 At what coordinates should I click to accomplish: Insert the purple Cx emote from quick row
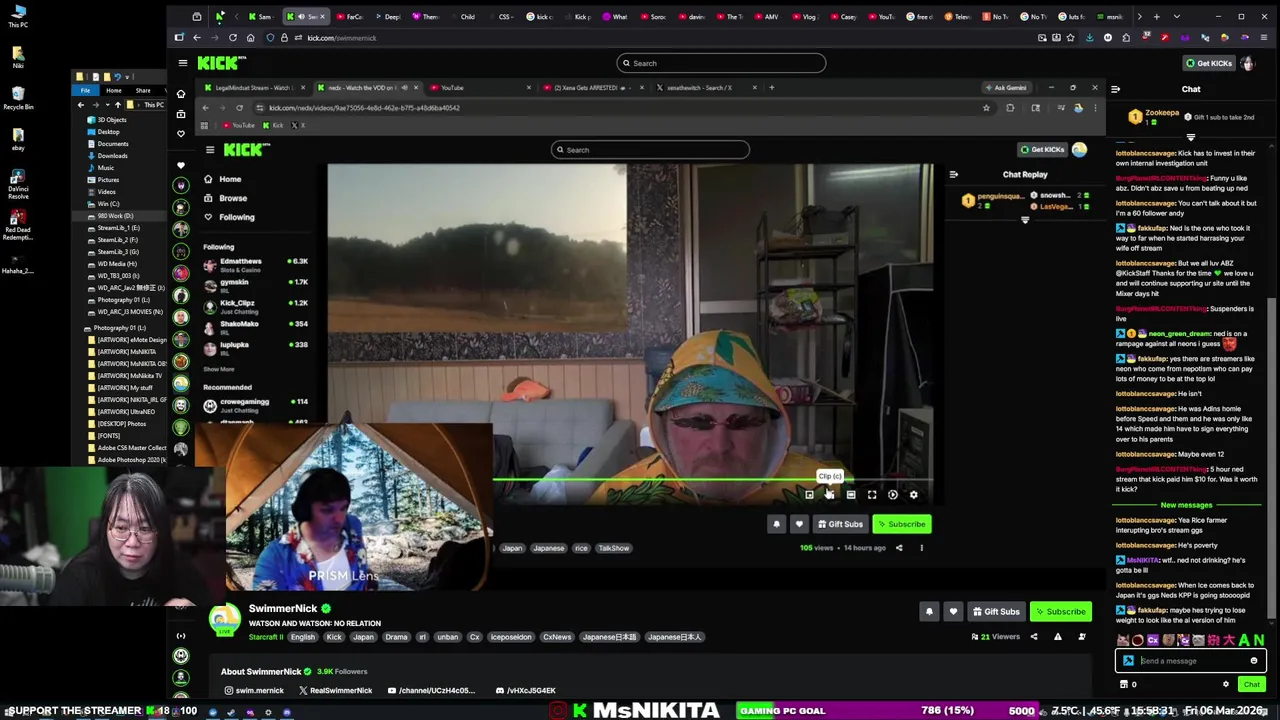click(1153, 641)
